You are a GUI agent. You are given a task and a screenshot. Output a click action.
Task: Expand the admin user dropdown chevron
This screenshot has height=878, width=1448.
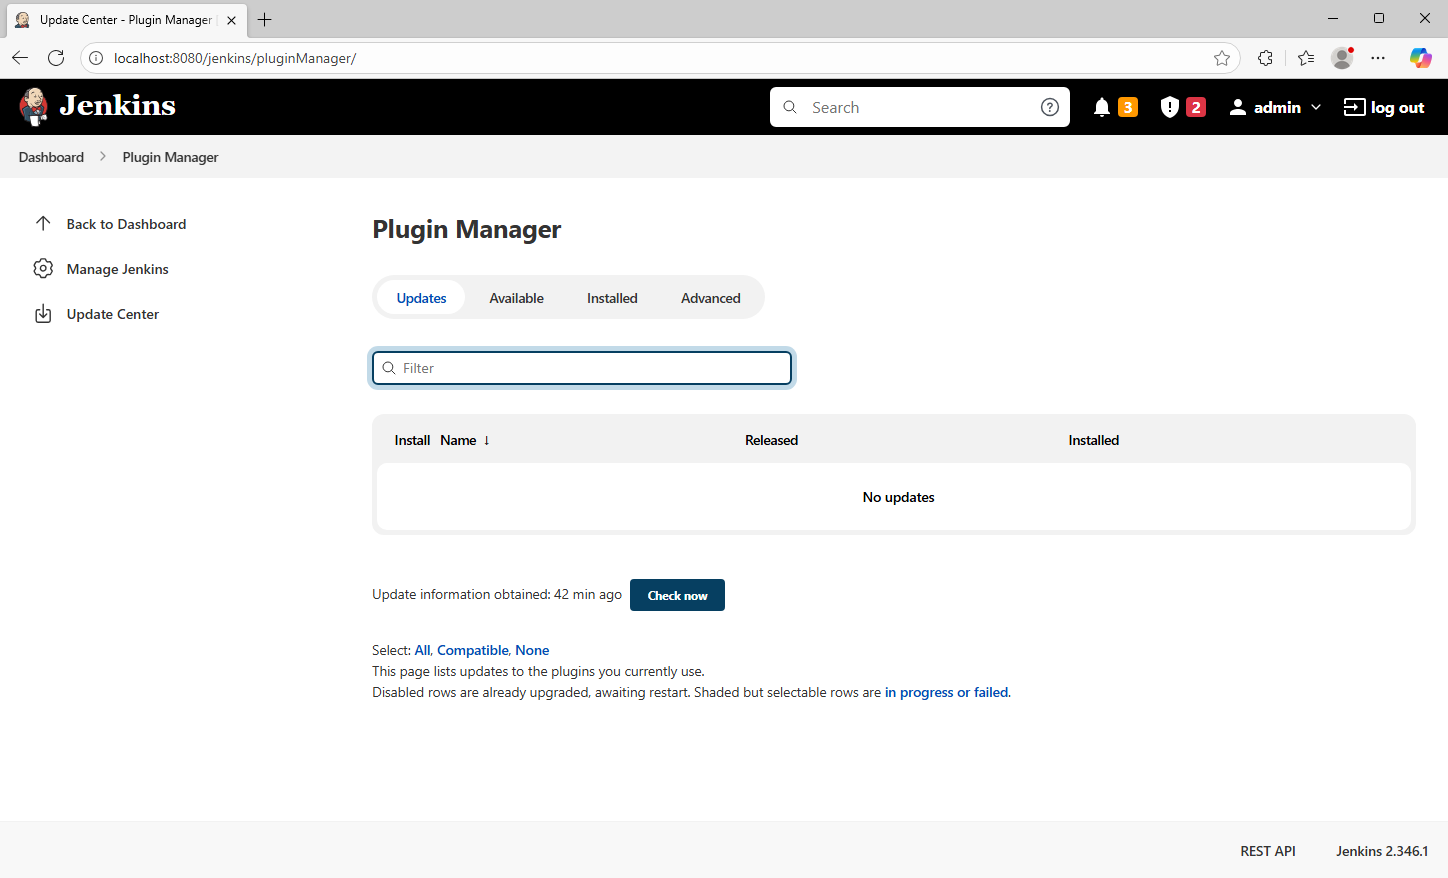coord(1316,107)
